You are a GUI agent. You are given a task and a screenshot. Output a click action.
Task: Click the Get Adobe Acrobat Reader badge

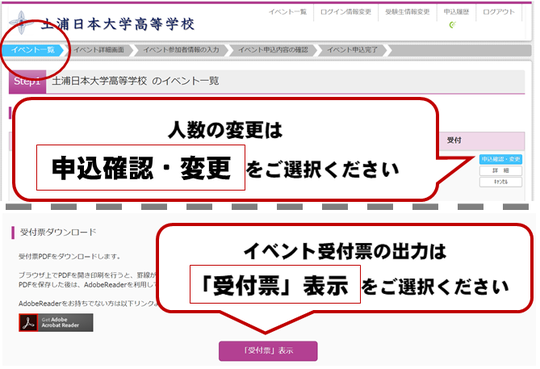[56, 322]
